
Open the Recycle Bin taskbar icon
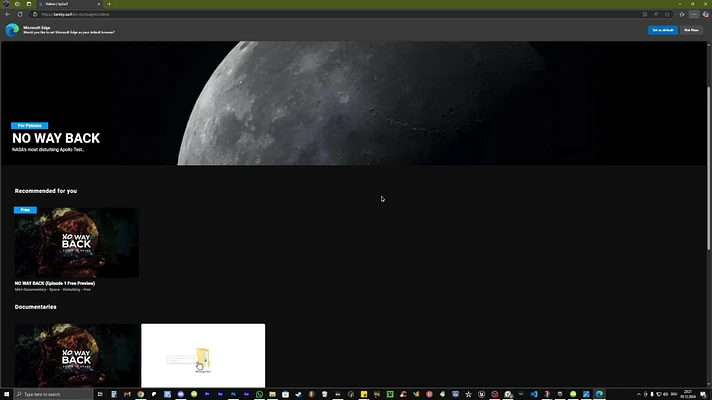pyautogui.click(x=325, y=394)
